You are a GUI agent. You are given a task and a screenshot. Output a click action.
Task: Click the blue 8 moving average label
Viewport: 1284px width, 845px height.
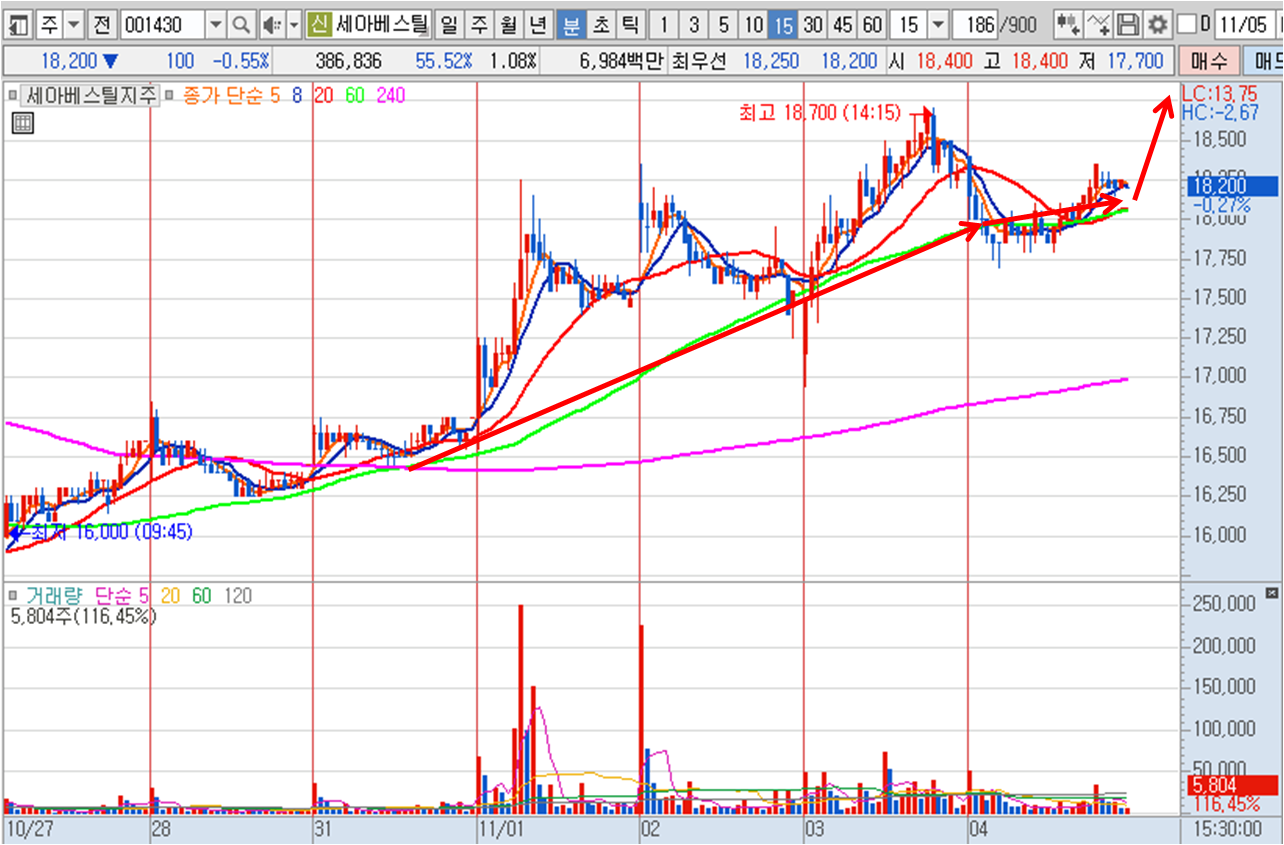tap(297, 97)
